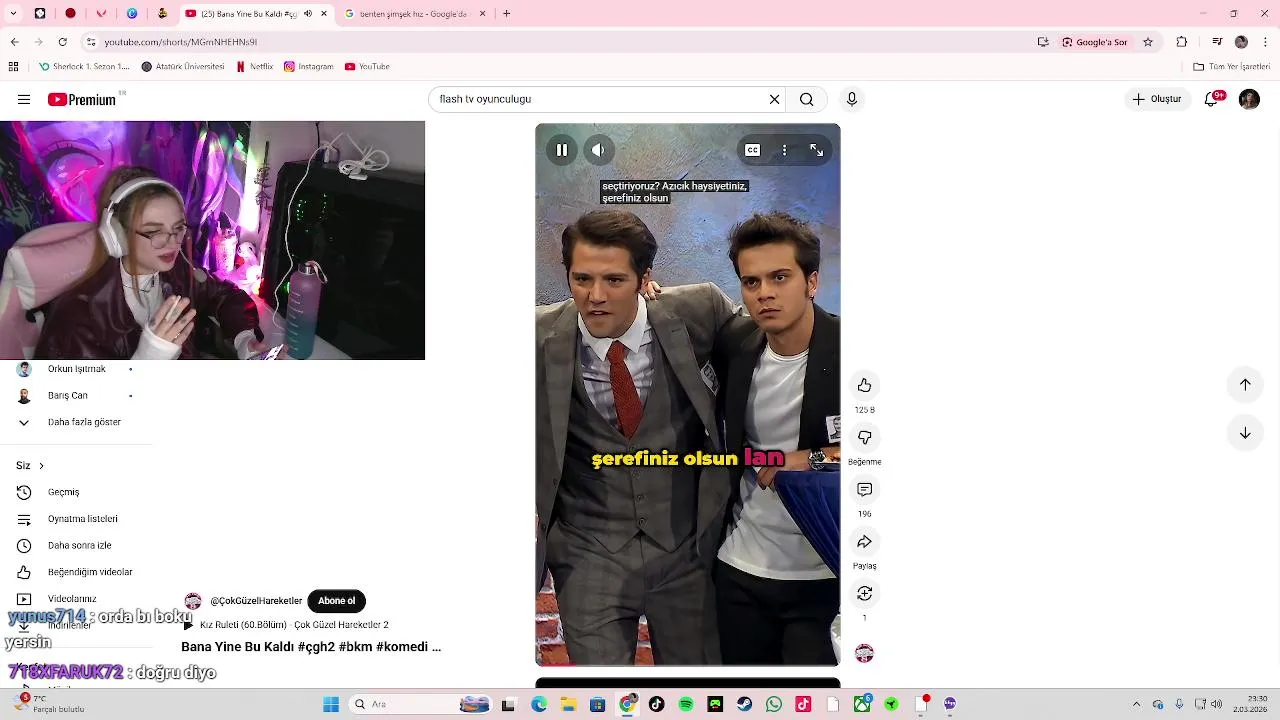
Task: Open the Remix button
Action: (864, 594)
